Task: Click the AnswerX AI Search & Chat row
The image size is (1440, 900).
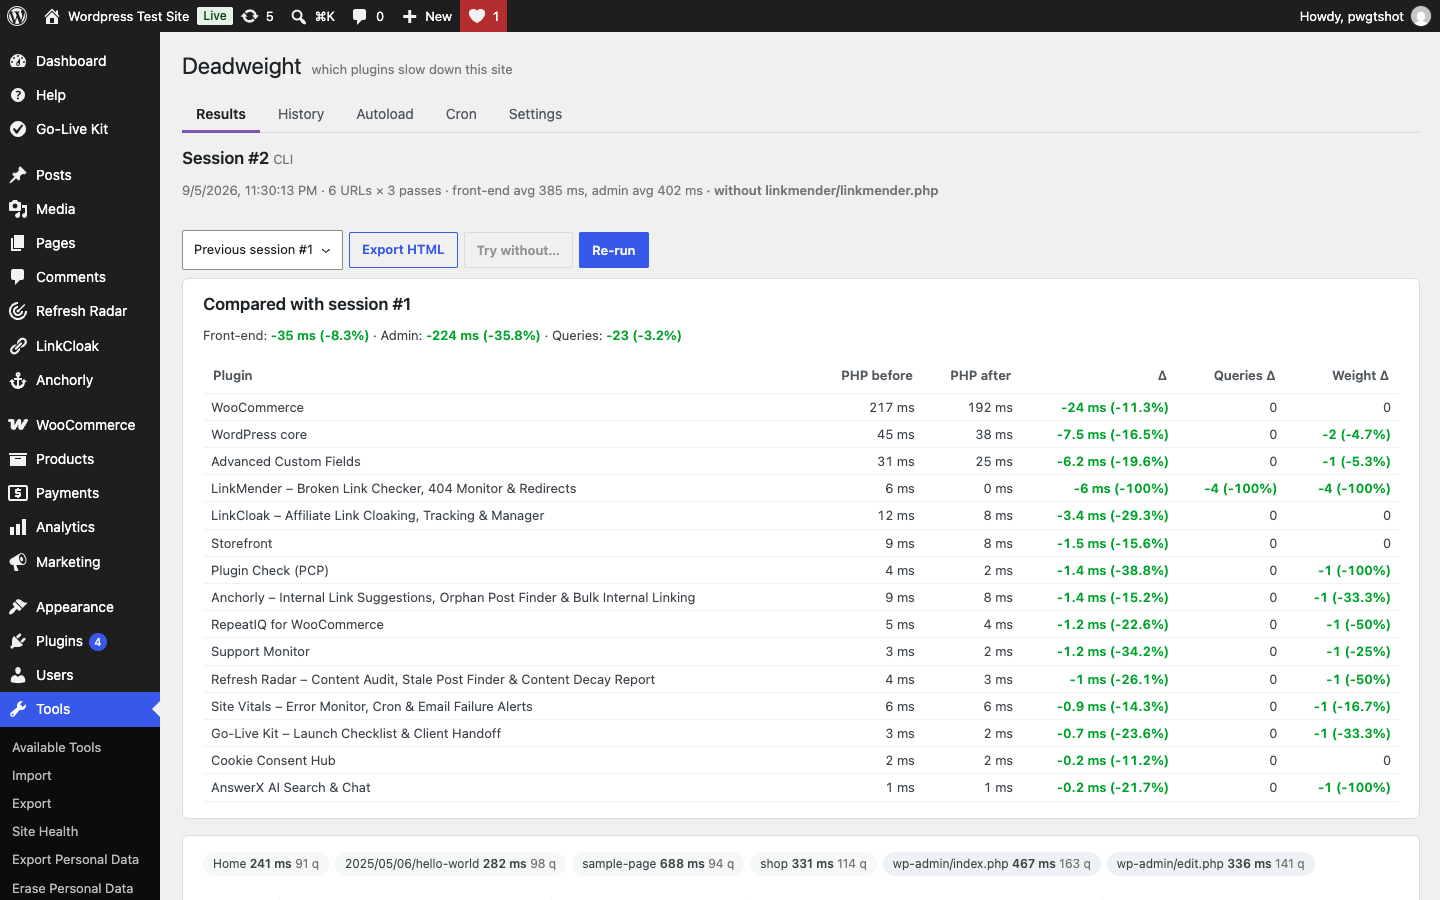Action: (801, 787)
